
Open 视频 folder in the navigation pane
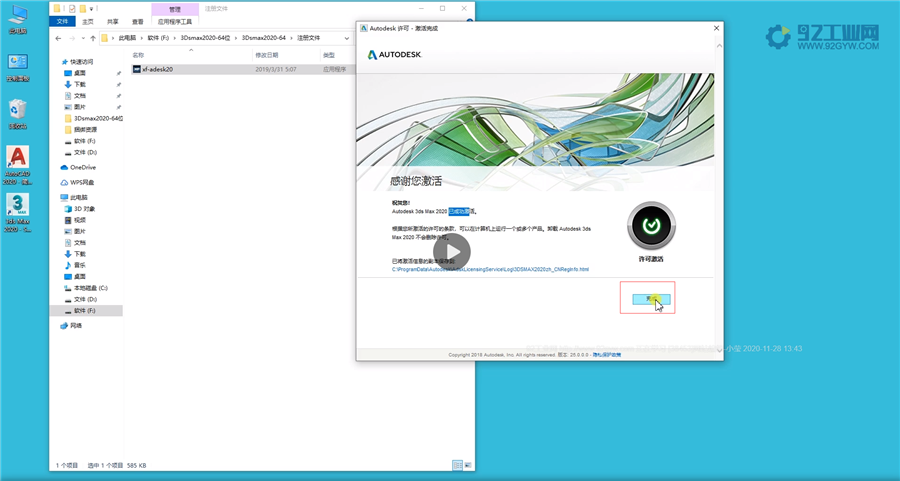(75, 220)
